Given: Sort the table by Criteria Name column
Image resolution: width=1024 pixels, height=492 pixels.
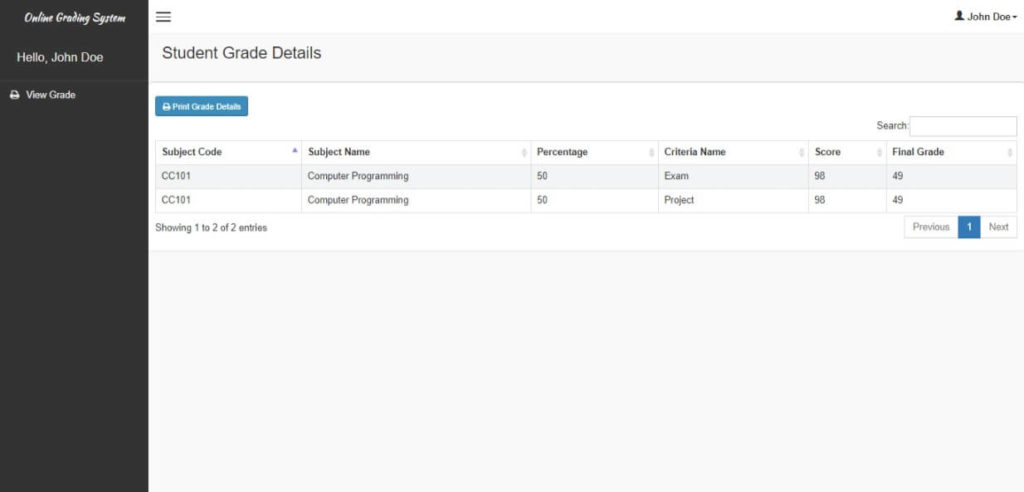Looking at the screenshot, I should click(733, 152).
